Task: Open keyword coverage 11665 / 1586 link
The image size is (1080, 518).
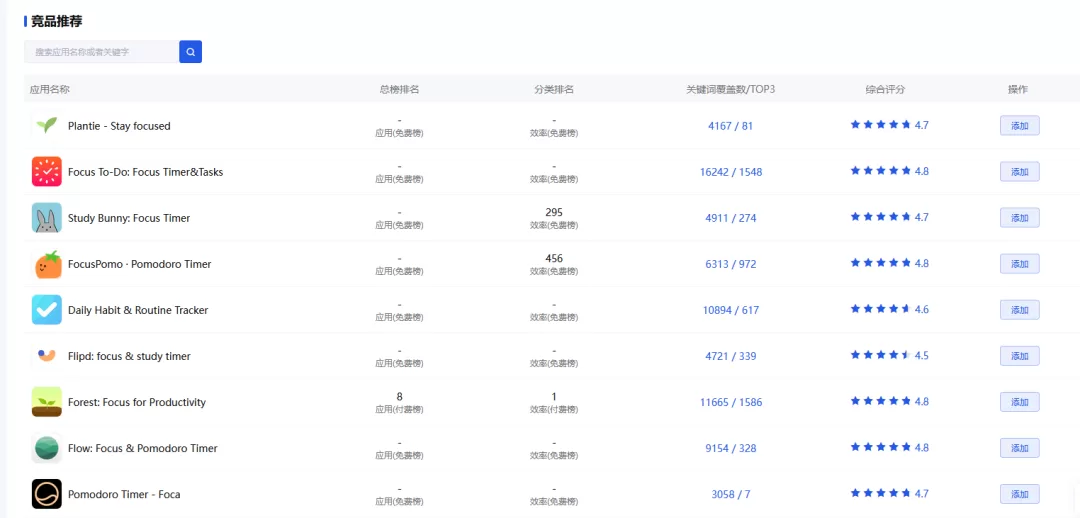Action: coord(731,402)
